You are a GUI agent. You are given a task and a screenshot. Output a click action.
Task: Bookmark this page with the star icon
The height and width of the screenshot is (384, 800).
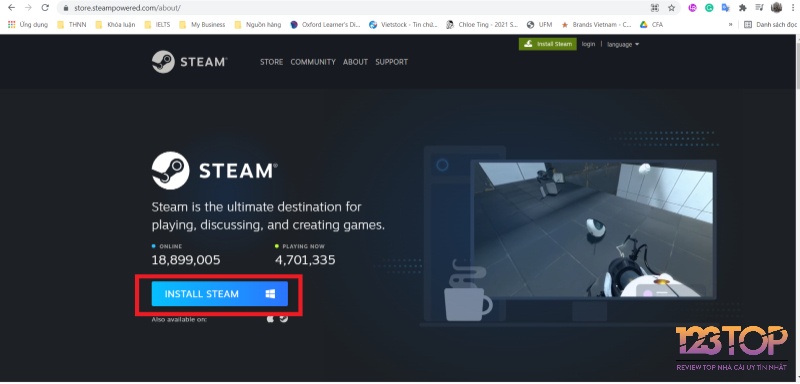(671, 8)
